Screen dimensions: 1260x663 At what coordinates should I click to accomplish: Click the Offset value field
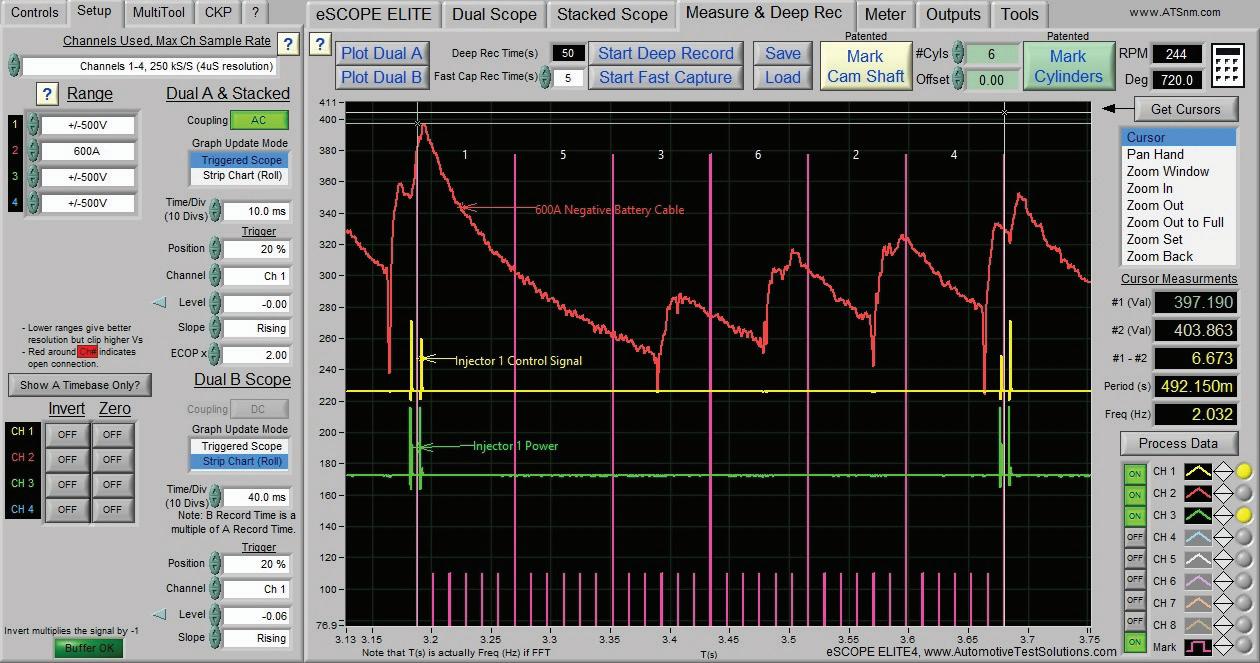click(x=991, y=80)
